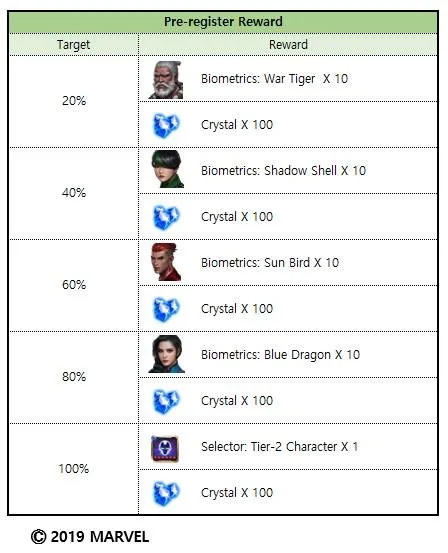Image resolution: width=448 pixels, height=553 pixels.
Task: Click the Target column header
Action: click(73, 45)
